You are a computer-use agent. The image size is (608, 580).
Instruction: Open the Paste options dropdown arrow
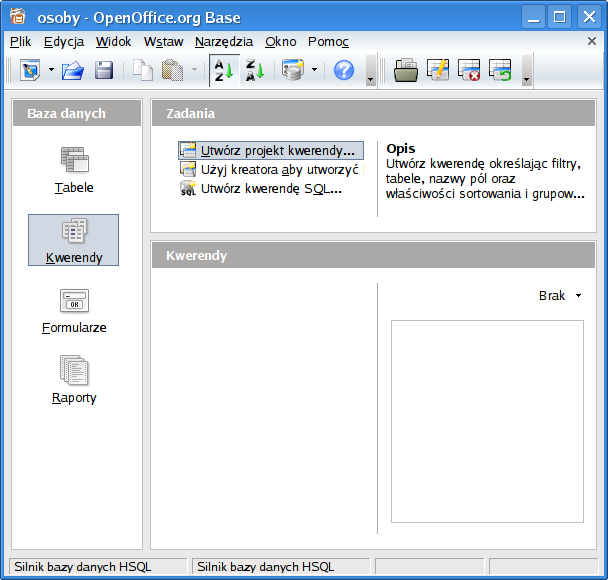[195, 70]
